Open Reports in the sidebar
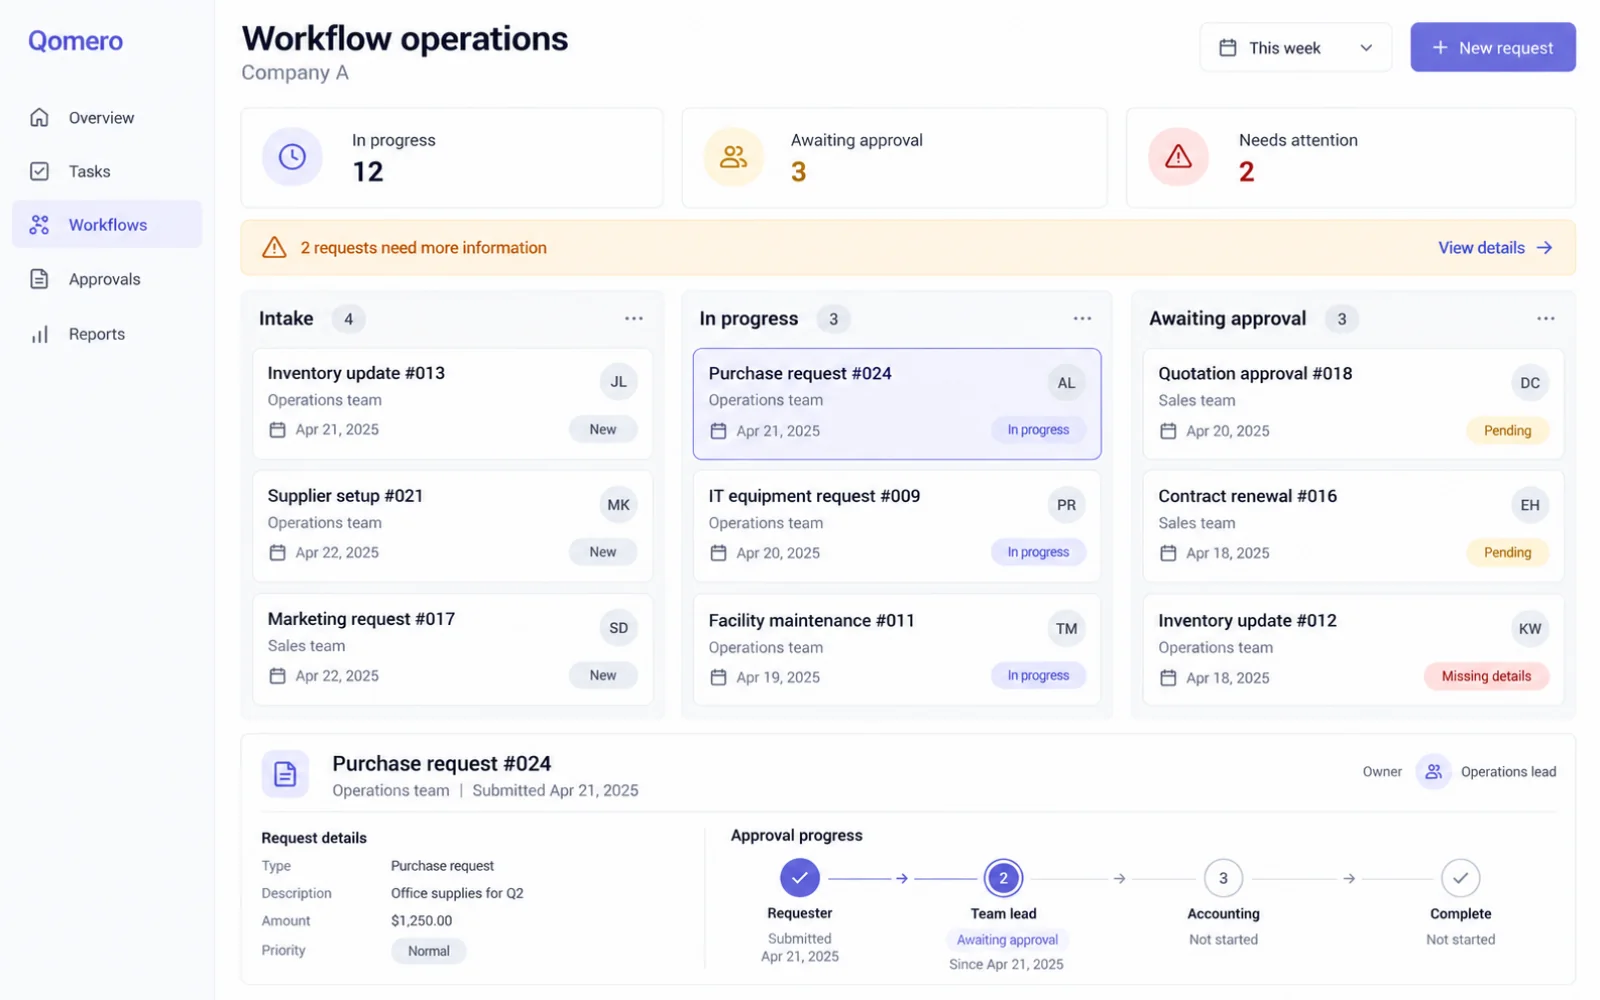Screen dimensions: 1600x1000 107,334
